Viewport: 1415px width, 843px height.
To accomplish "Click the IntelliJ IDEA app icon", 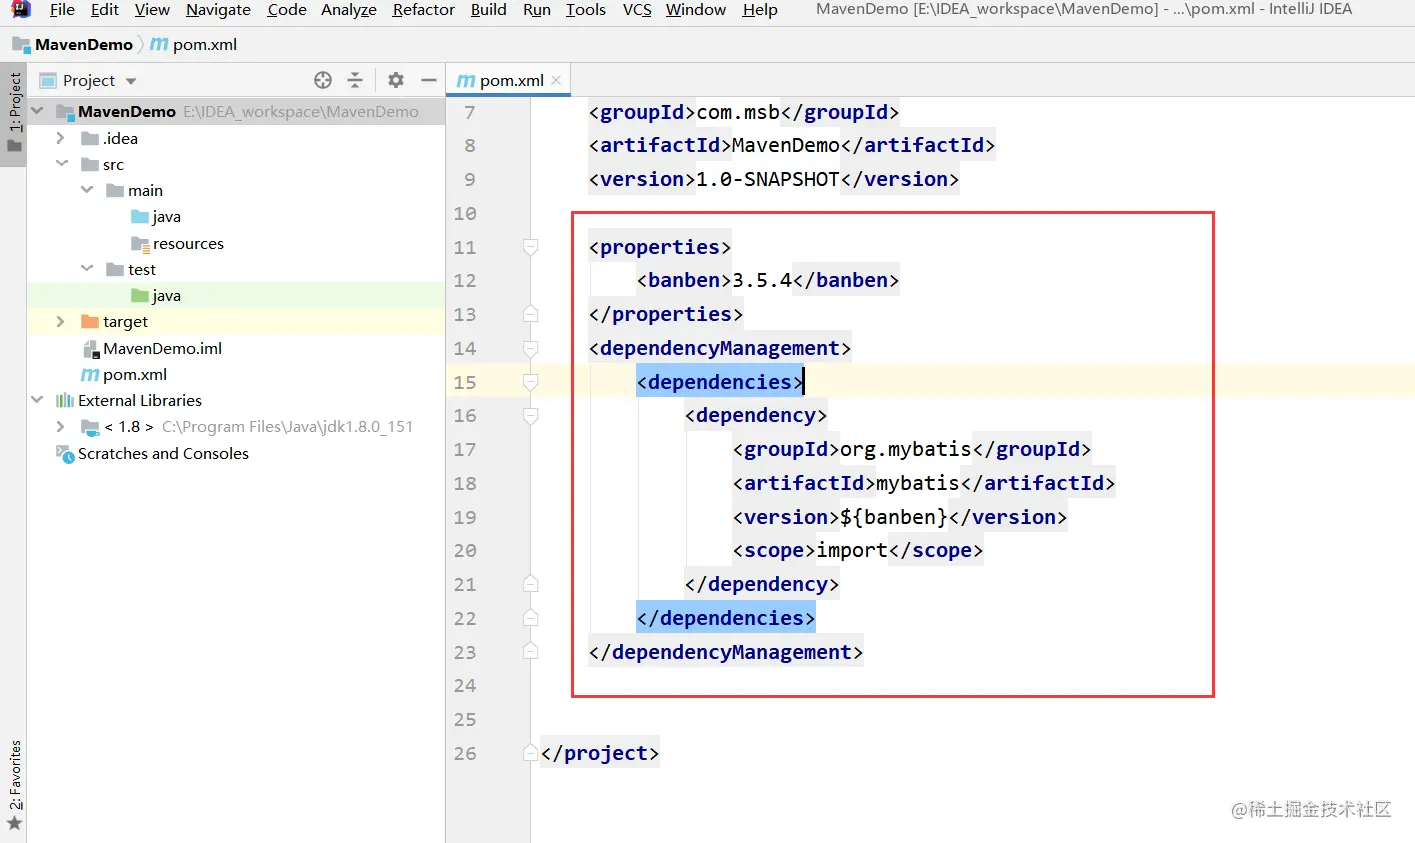I will click(x=20, y=10).
